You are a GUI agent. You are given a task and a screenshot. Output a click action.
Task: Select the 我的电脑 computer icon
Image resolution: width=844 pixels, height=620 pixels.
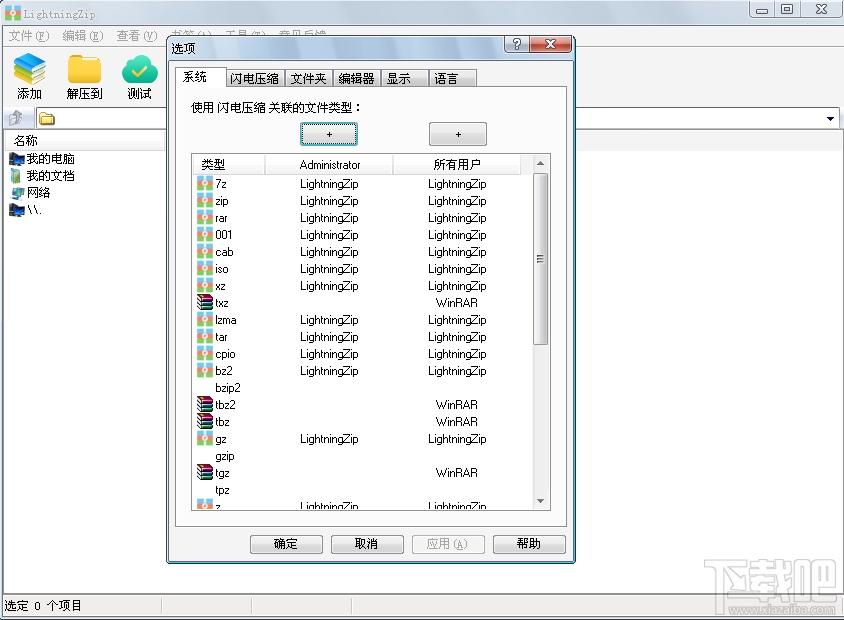[x=17, y=159]
